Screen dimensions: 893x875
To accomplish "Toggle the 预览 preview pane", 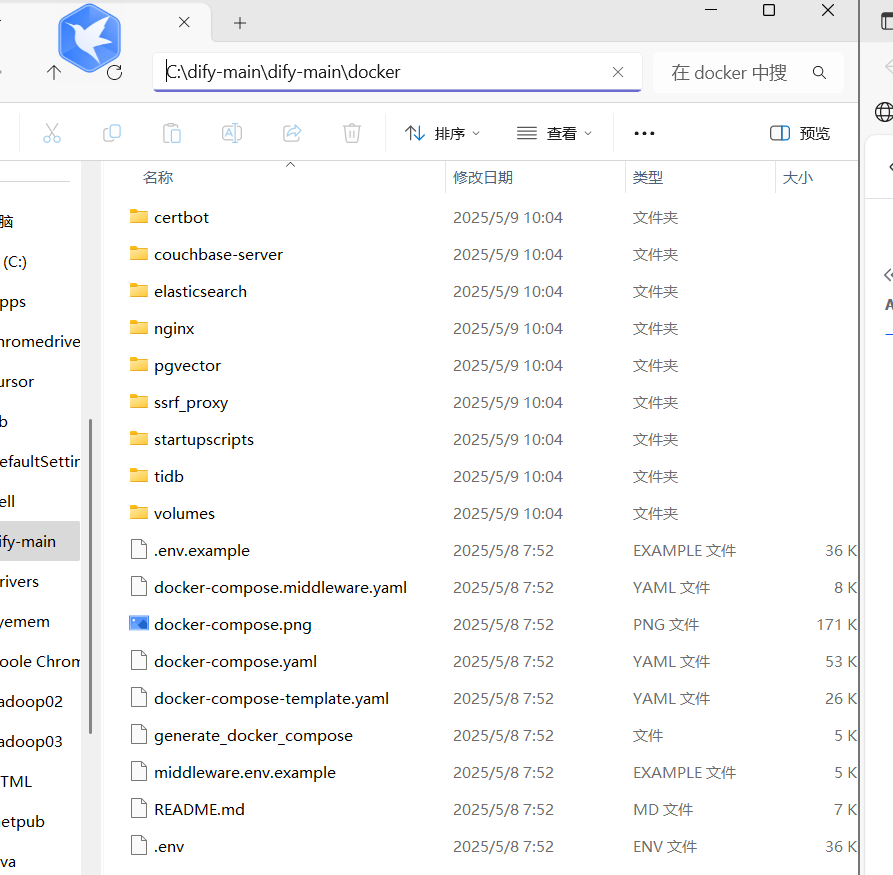I will tap(799, 133).
